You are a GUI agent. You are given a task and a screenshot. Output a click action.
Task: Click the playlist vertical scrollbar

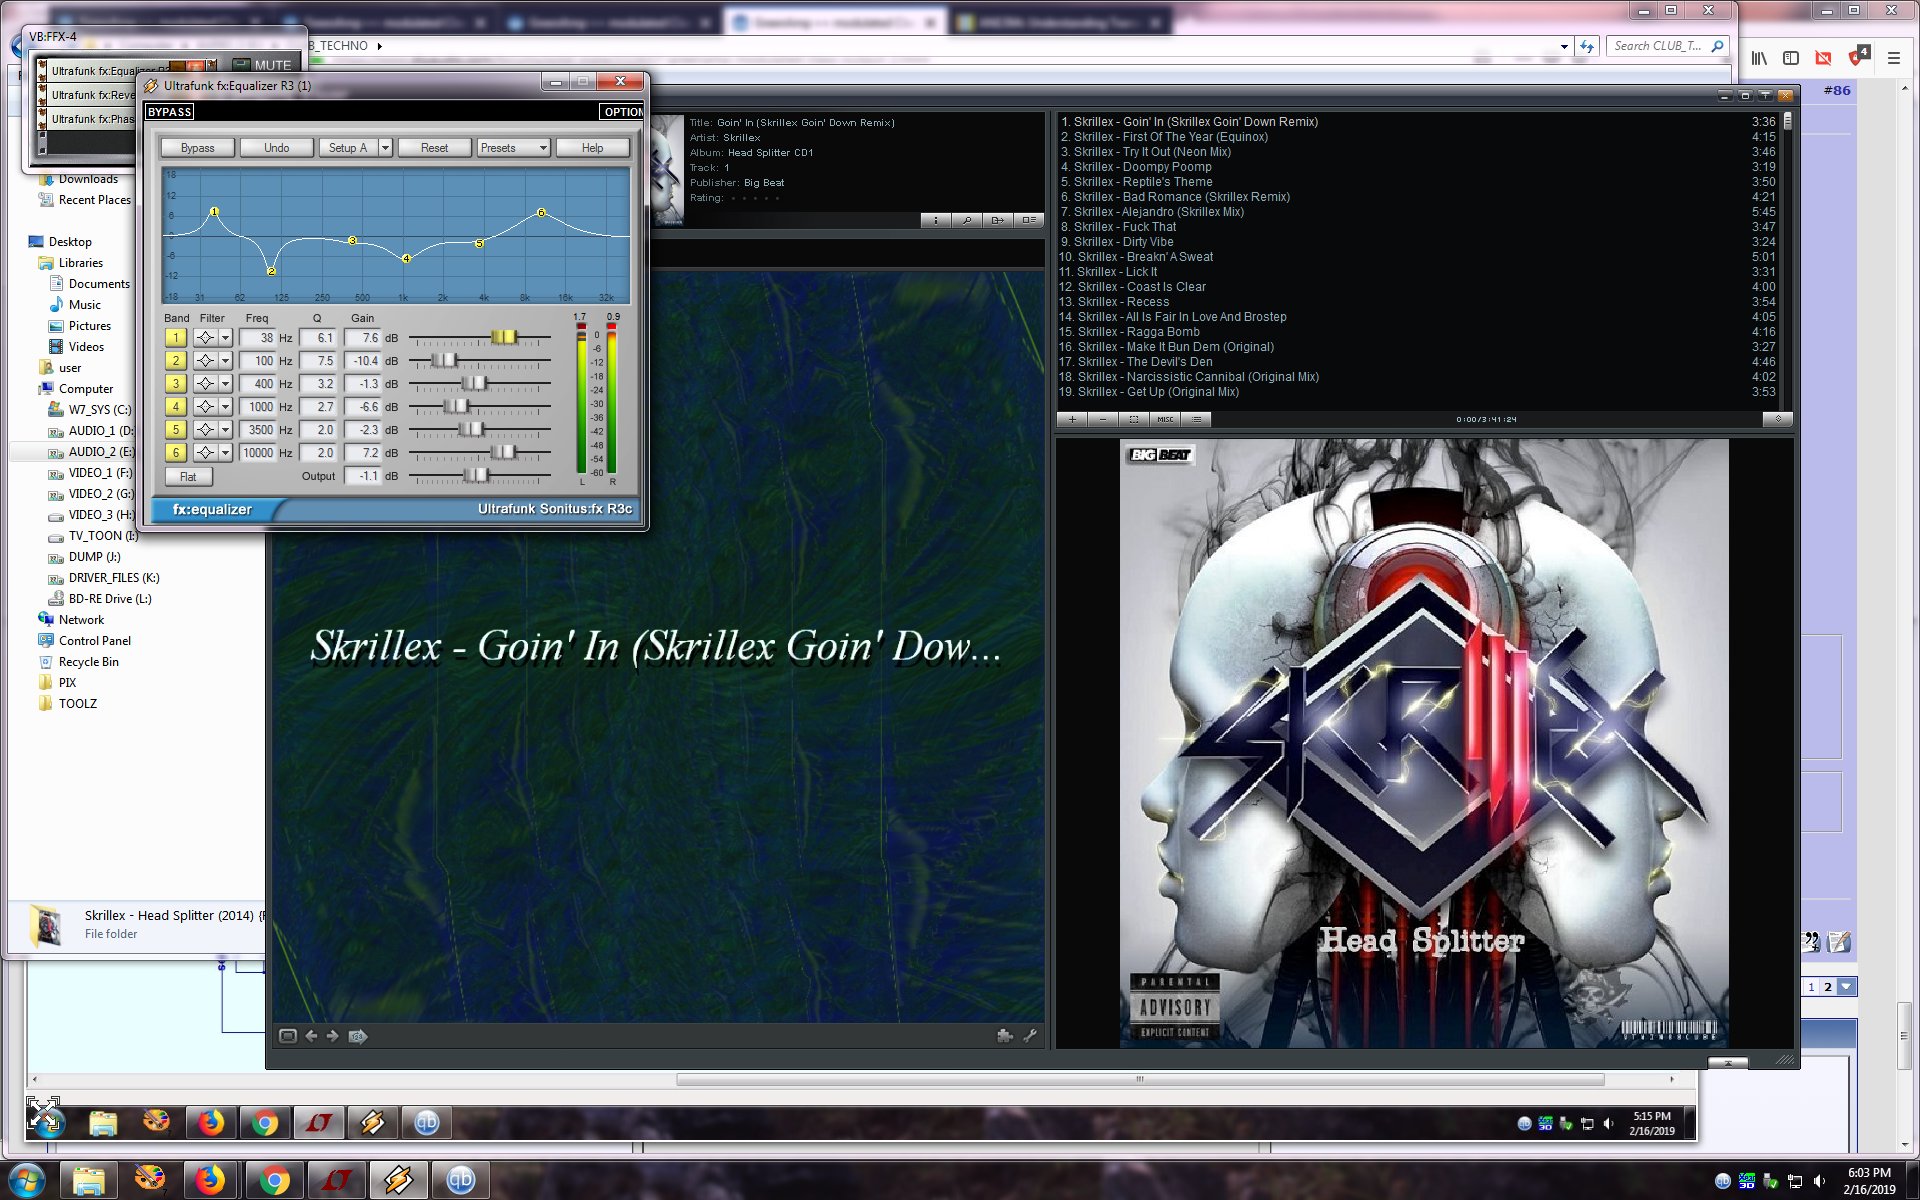pyautogui.click(x=1787, y=260)
